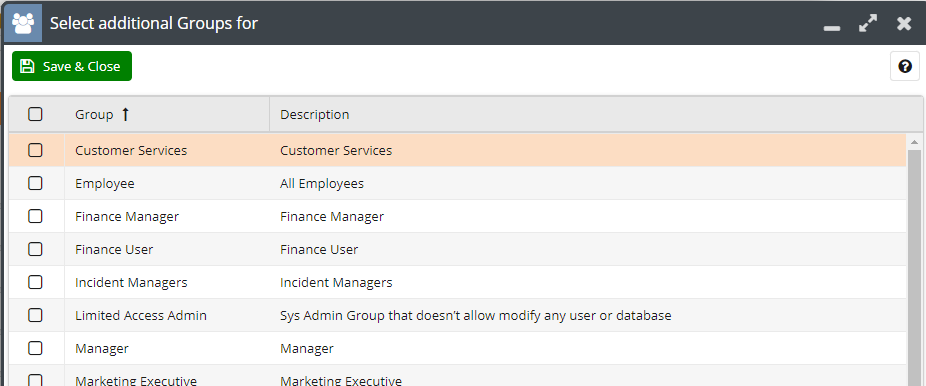This screenshot has width=926, height=386.
Task: Click the scrollbar up arrow
Action: 914,142
